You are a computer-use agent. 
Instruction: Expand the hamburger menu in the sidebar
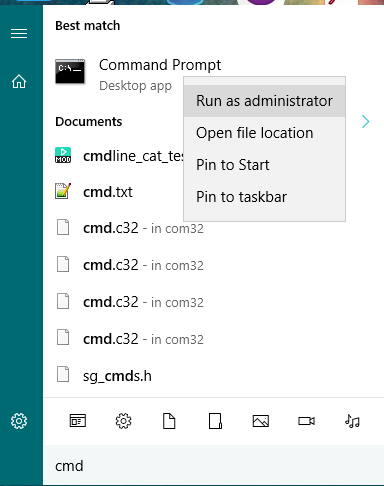click(x=19, y=34)
